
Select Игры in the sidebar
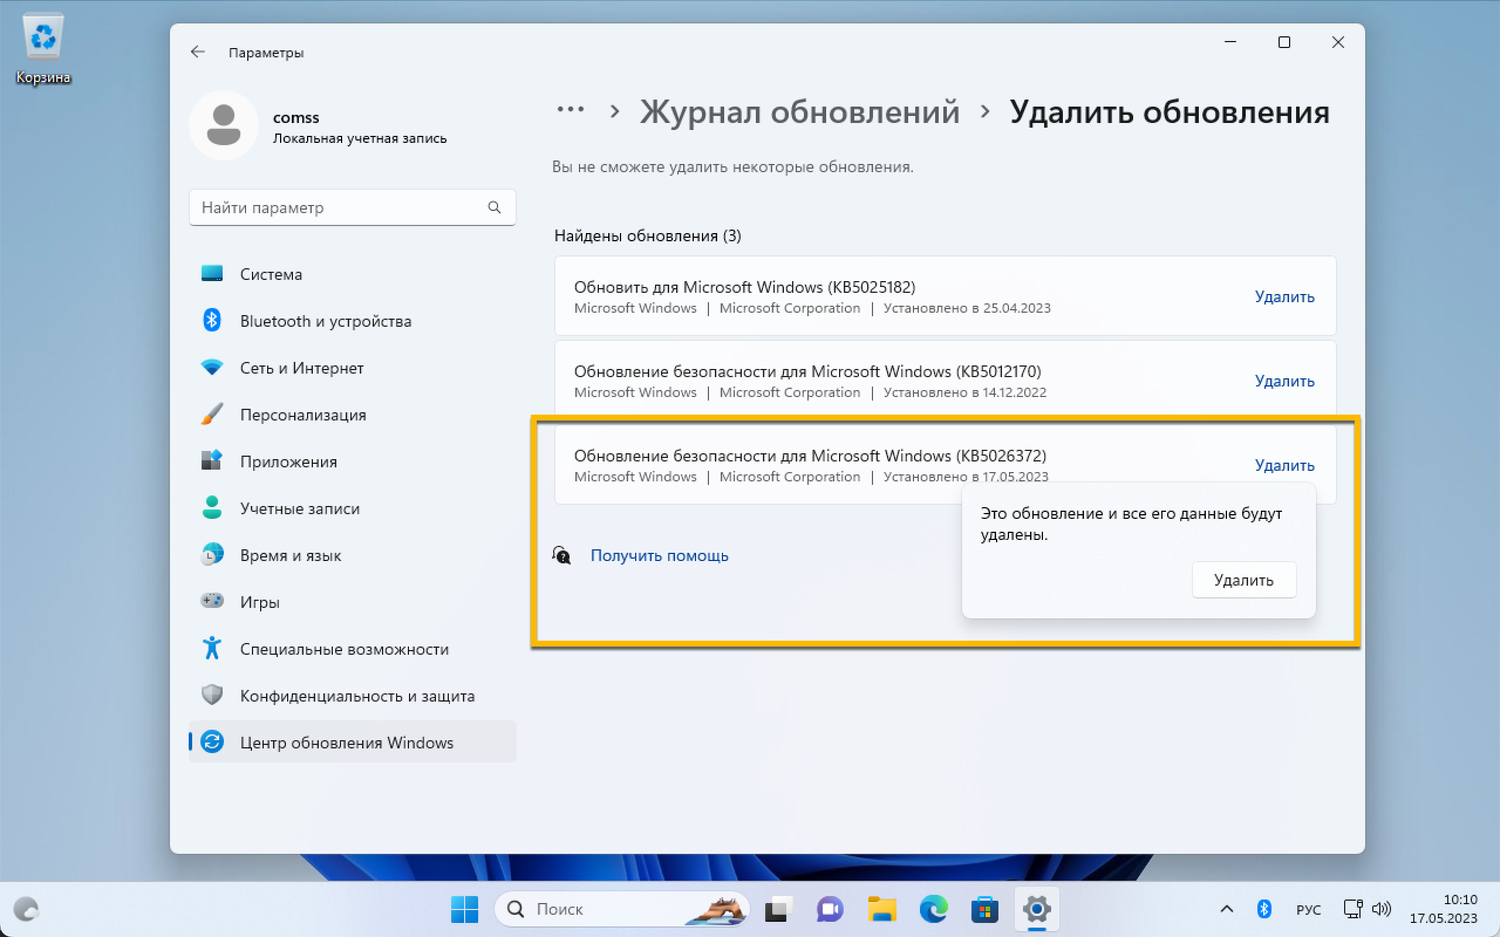352,602
